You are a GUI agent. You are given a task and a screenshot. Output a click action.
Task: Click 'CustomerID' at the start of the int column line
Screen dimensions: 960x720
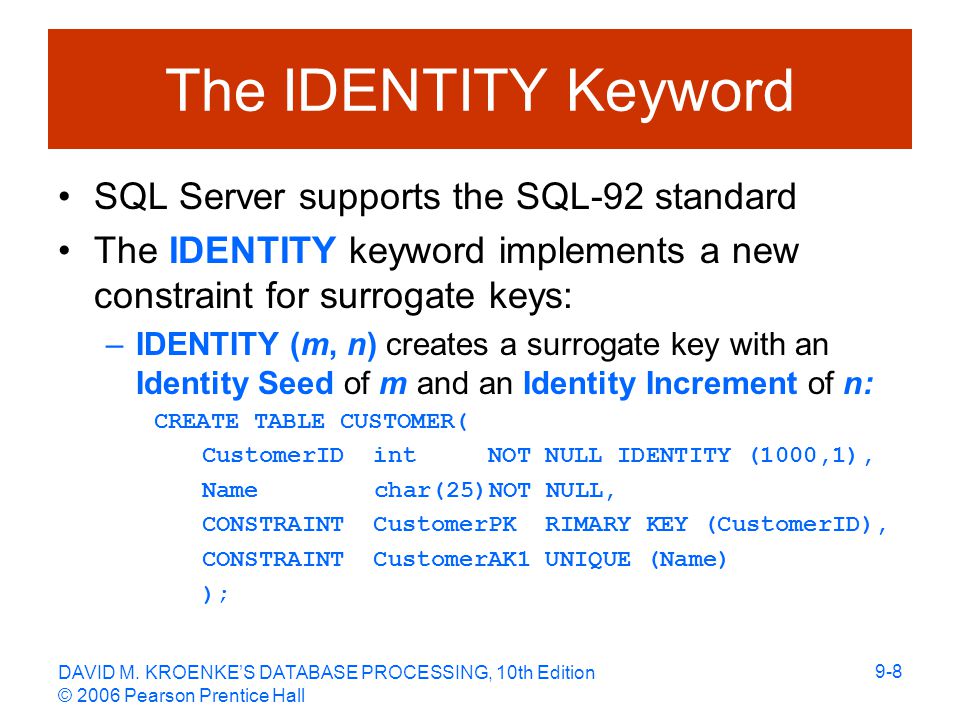tap(273, 455)
